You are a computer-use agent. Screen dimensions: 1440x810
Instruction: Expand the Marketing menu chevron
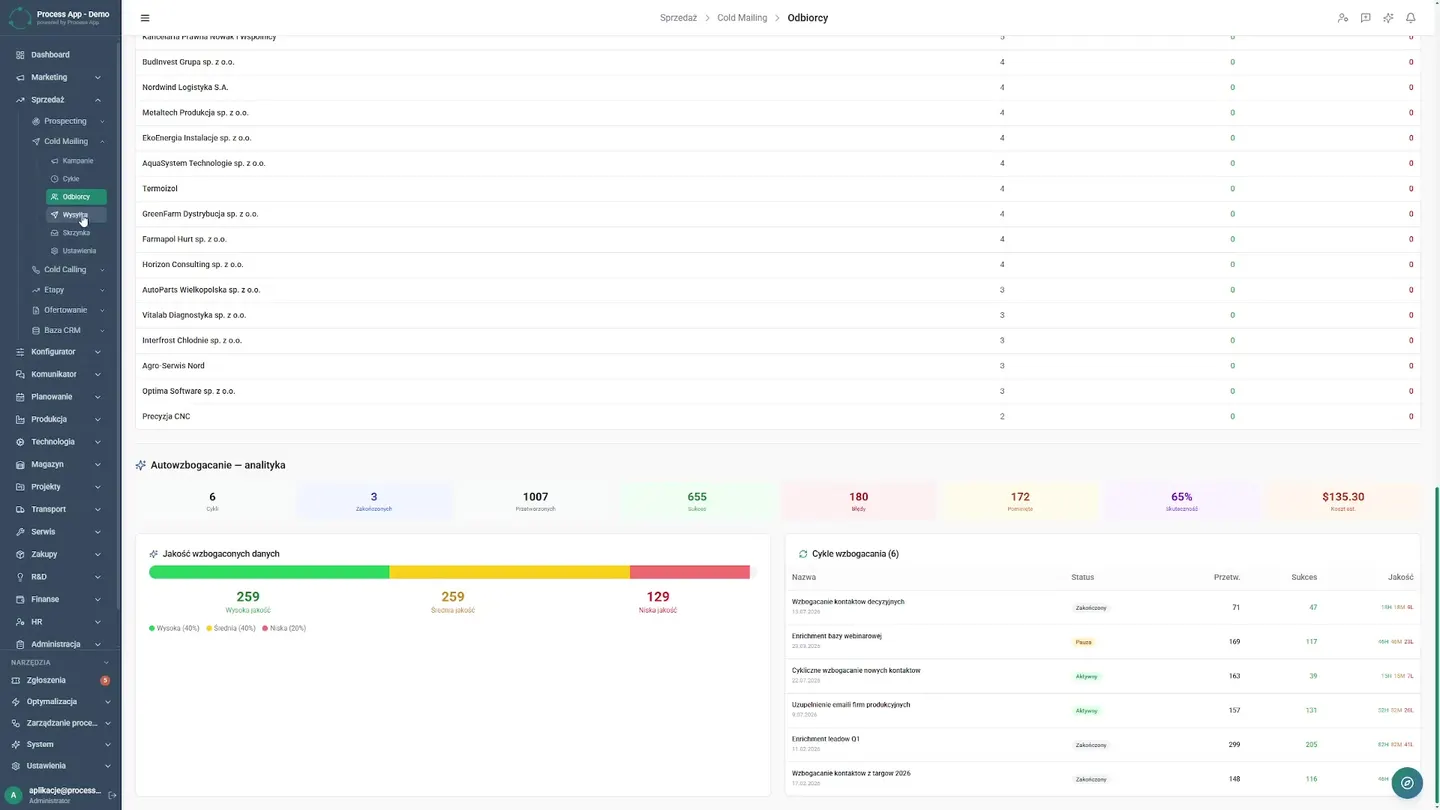point(98,77)
